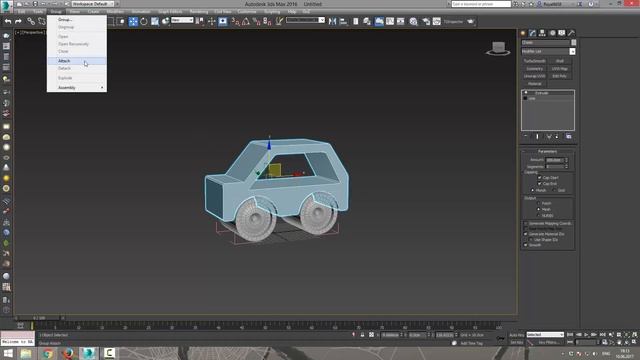Image resolution: width=640 pixels, height=360 pixels.
Task: Click the Redo arrow icon
Action: point(18,21)
